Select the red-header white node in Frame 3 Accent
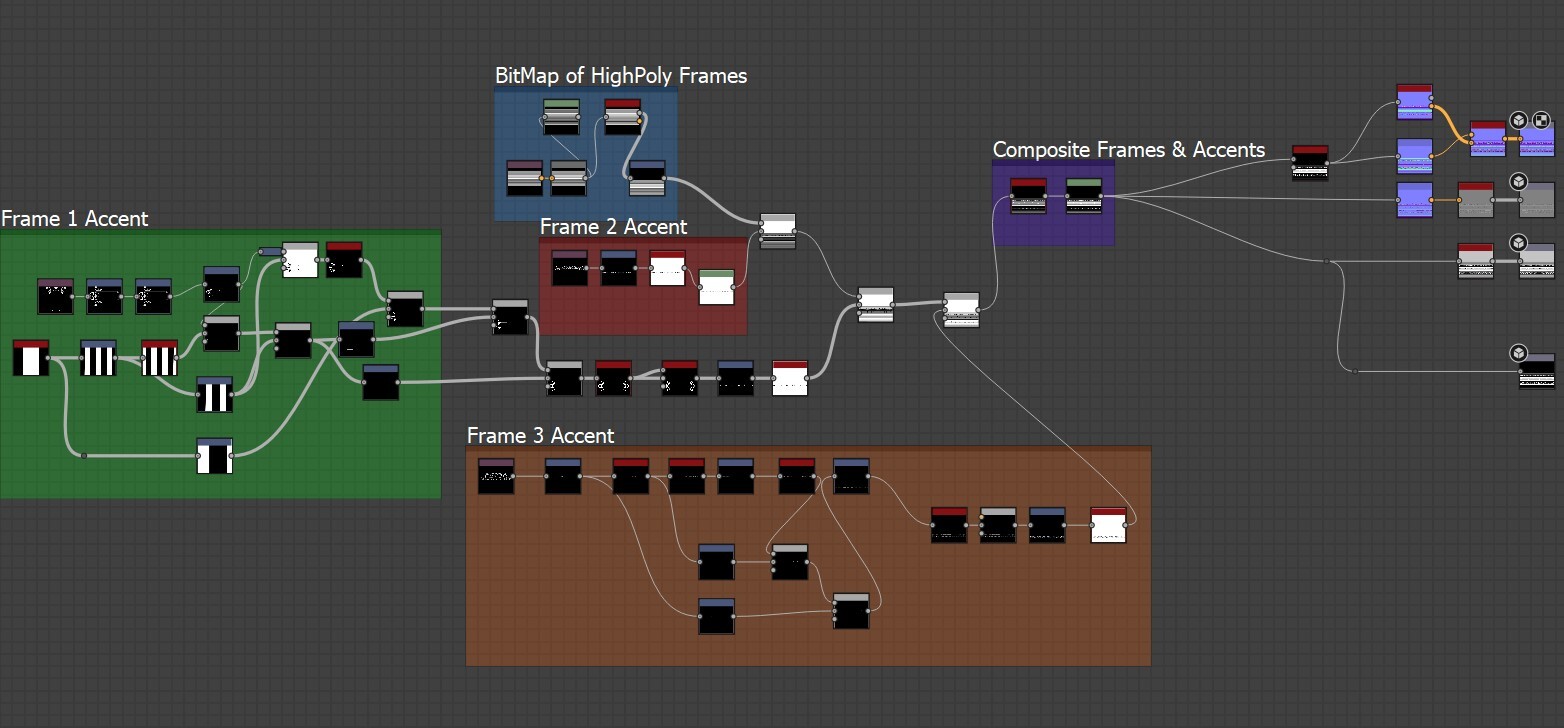 point(1108,525)
